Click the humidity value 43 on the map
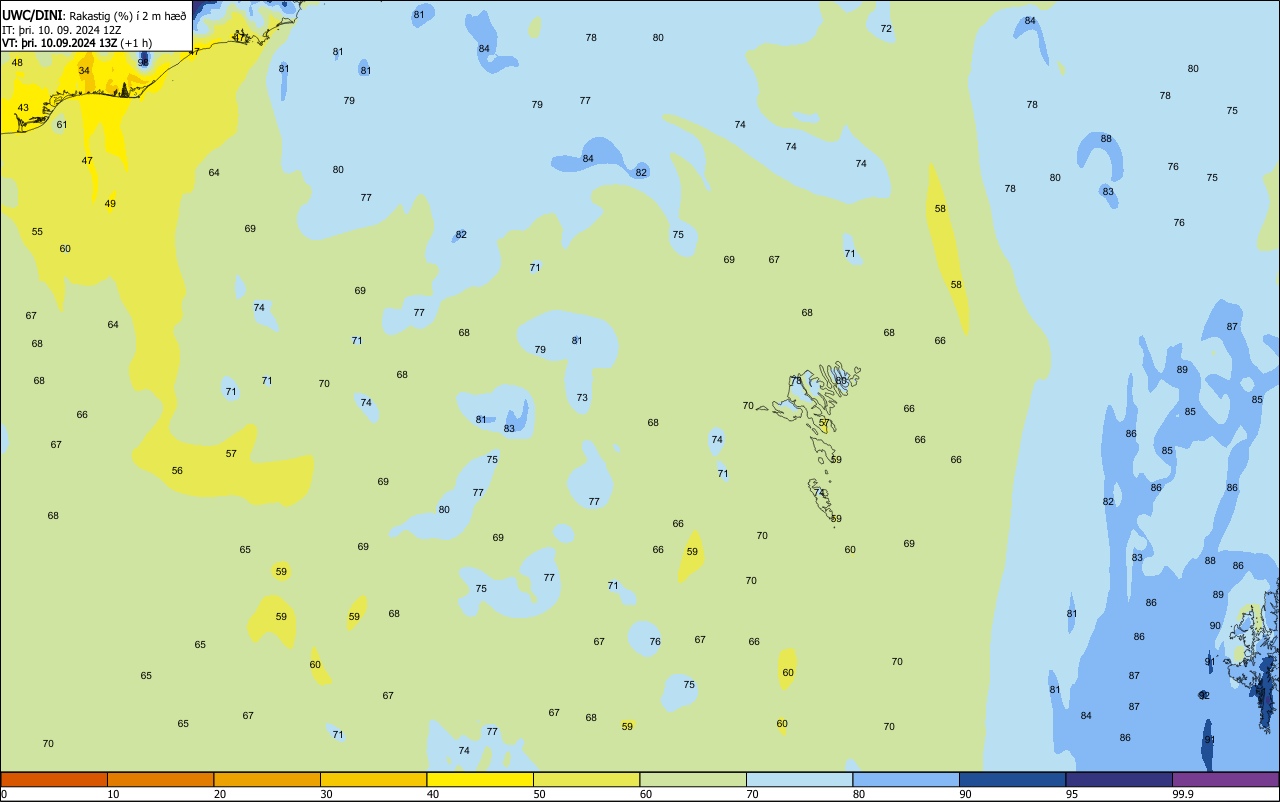The image size is (1280, 802). coord(23,108)
